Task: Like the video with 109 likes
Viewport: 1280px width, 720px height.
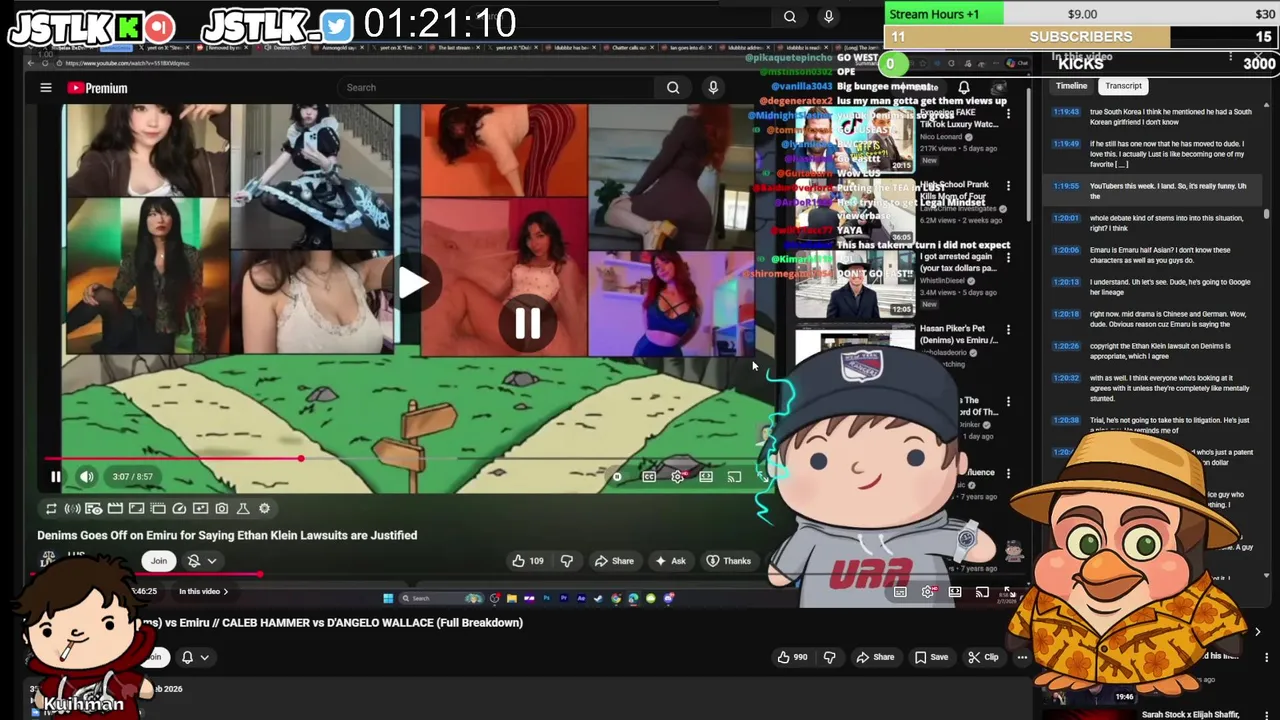Action: click(527, 561)
